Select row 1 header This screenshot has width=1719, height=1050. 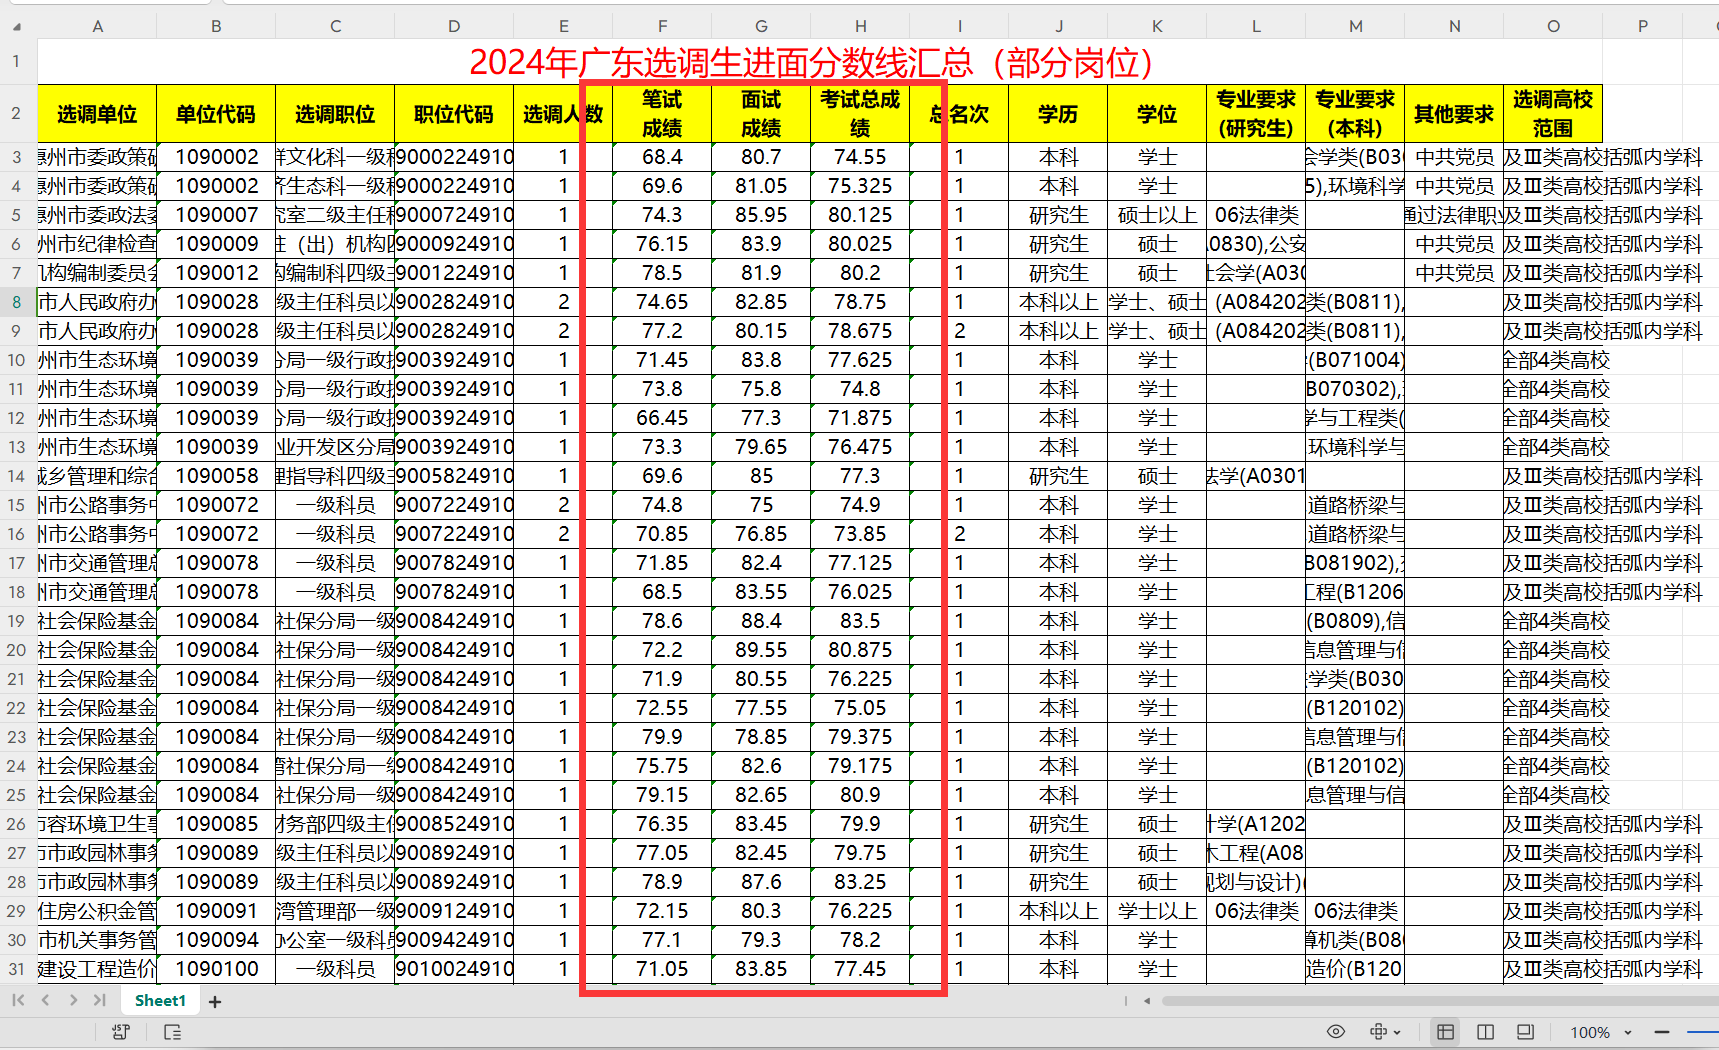17,61
